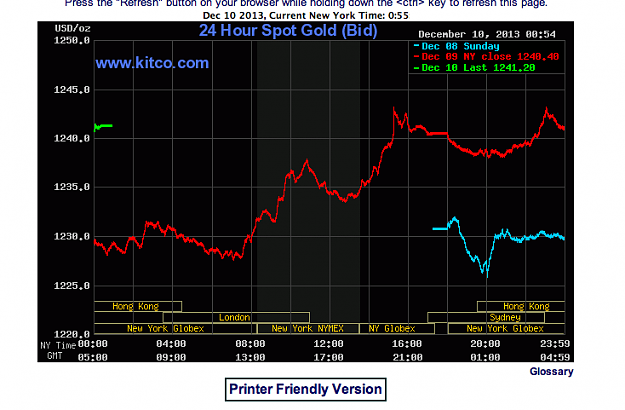Image resolution: width=625 pixels, height=410 pixels.
Task: Click the 16:00 NY time axis label
Action: 407,343
